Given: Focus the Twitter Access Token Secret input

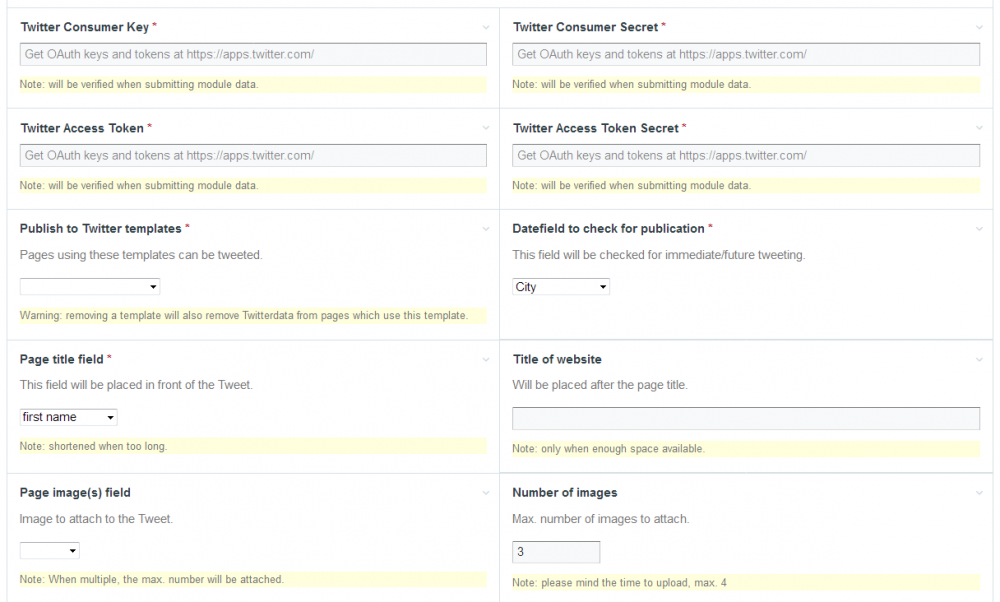Looking at the screenshot, I should point(746,156).
